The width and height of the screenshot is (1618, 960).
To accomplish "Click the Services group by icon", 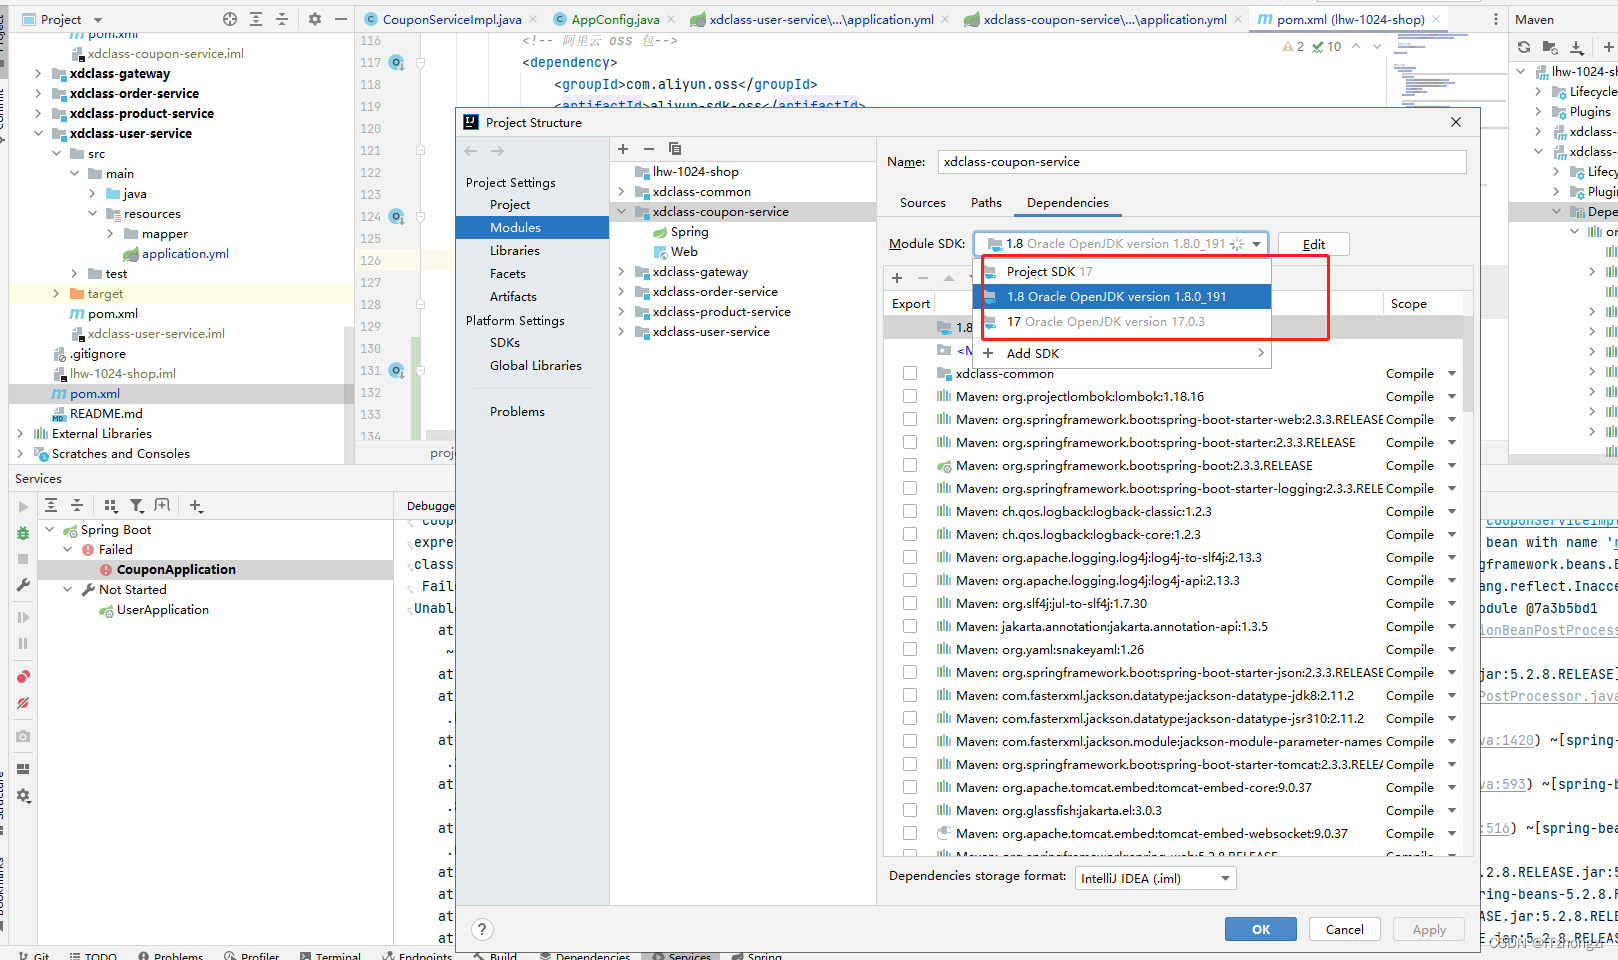I will [110, 506].
